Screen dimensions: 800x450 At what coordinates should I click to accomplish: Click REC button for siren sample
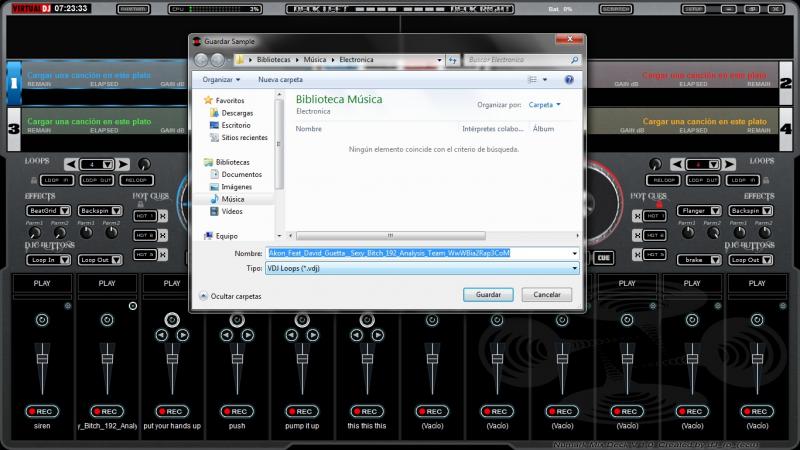(42, 411)
